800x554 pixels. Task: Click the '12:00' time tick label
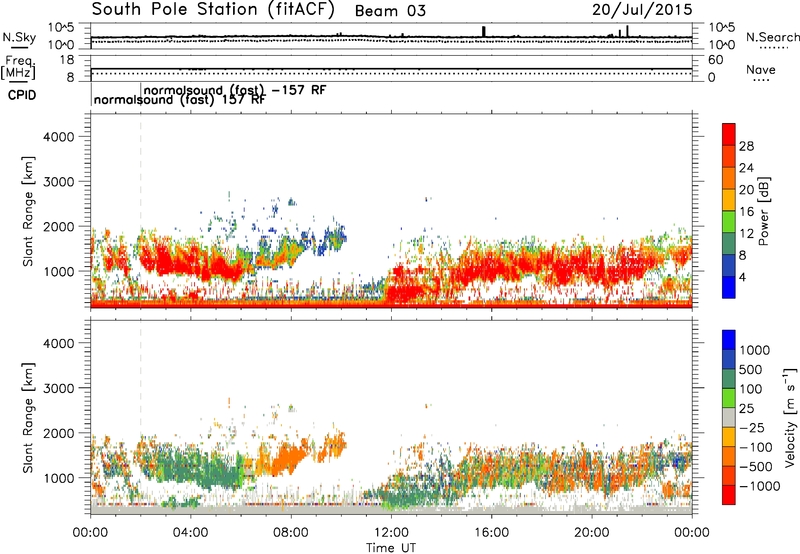point(391,533)
